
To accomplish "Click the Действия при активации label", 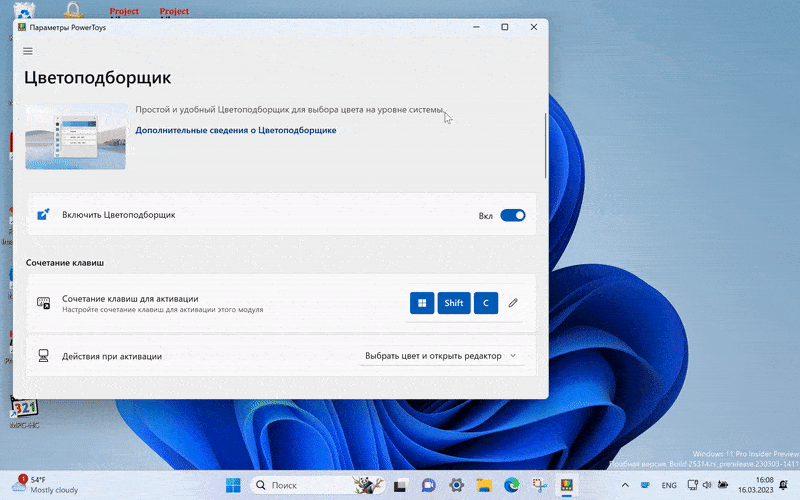I will click(112, 356).
